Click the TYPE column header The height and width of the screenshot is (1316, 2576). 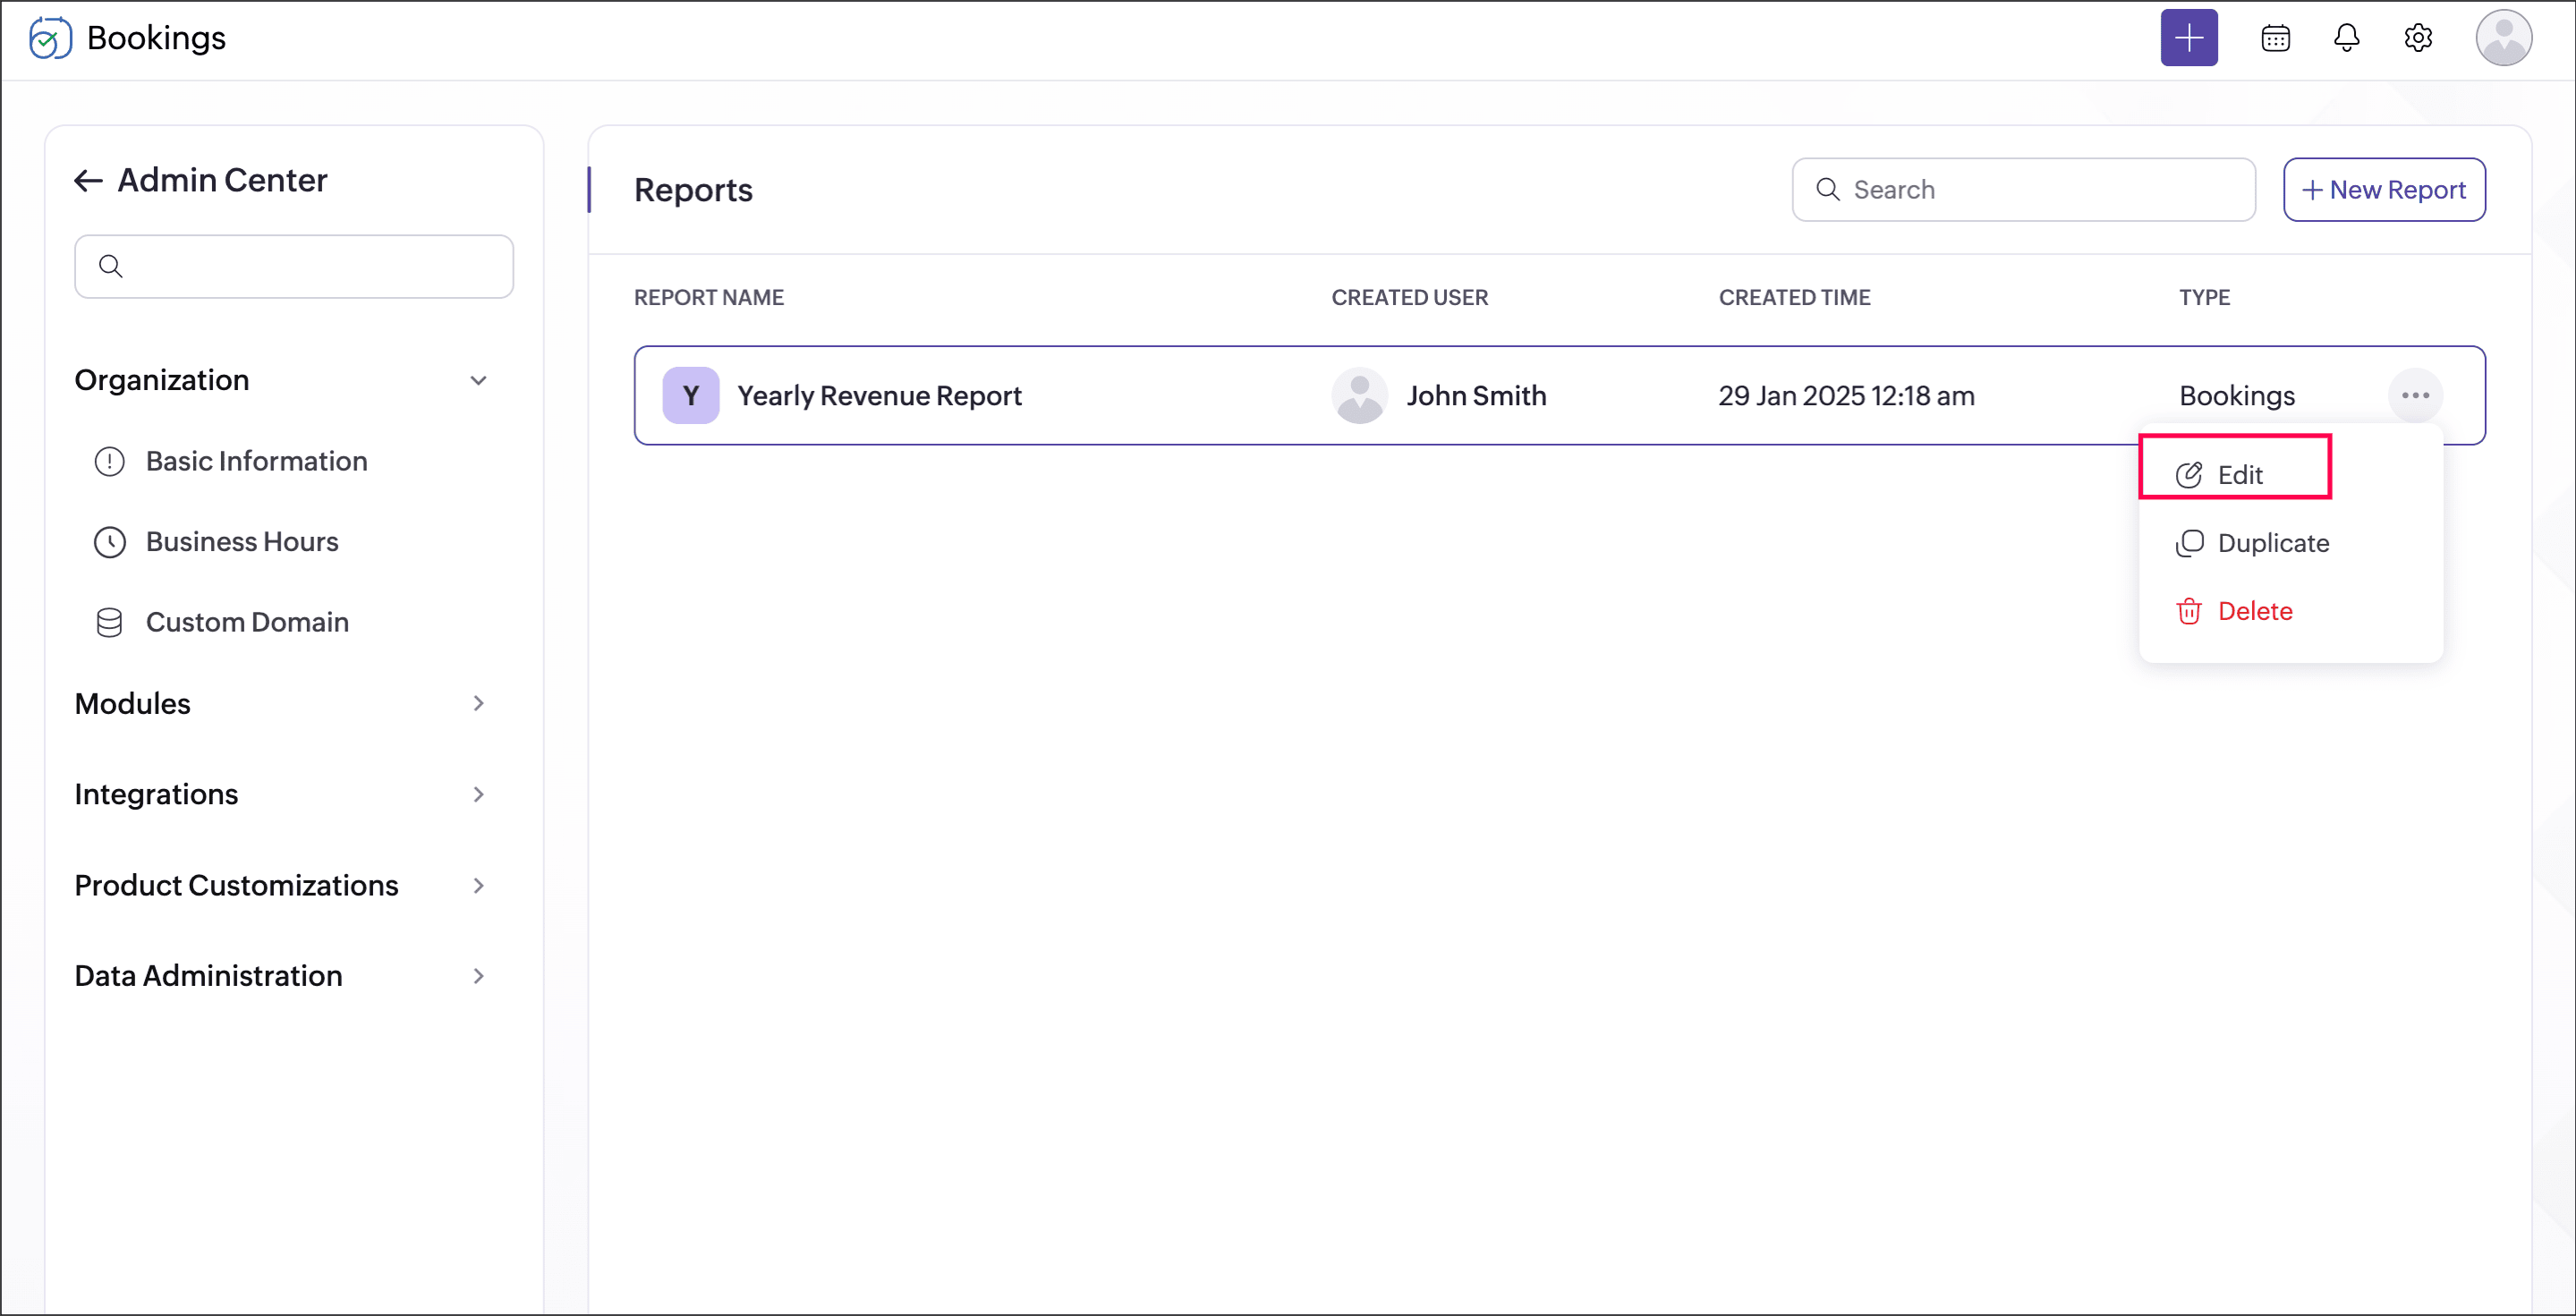(x=2204, y=297)
